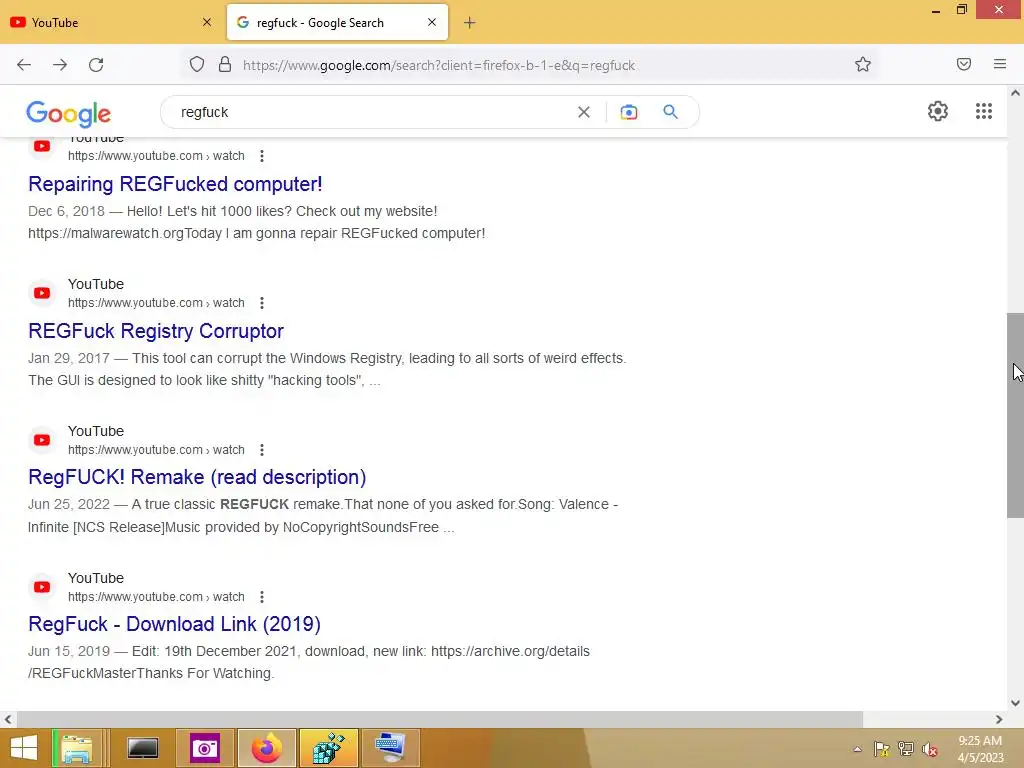
Task: Open result Repairing REGFucked computer!
Action: (x=175, y=184)
